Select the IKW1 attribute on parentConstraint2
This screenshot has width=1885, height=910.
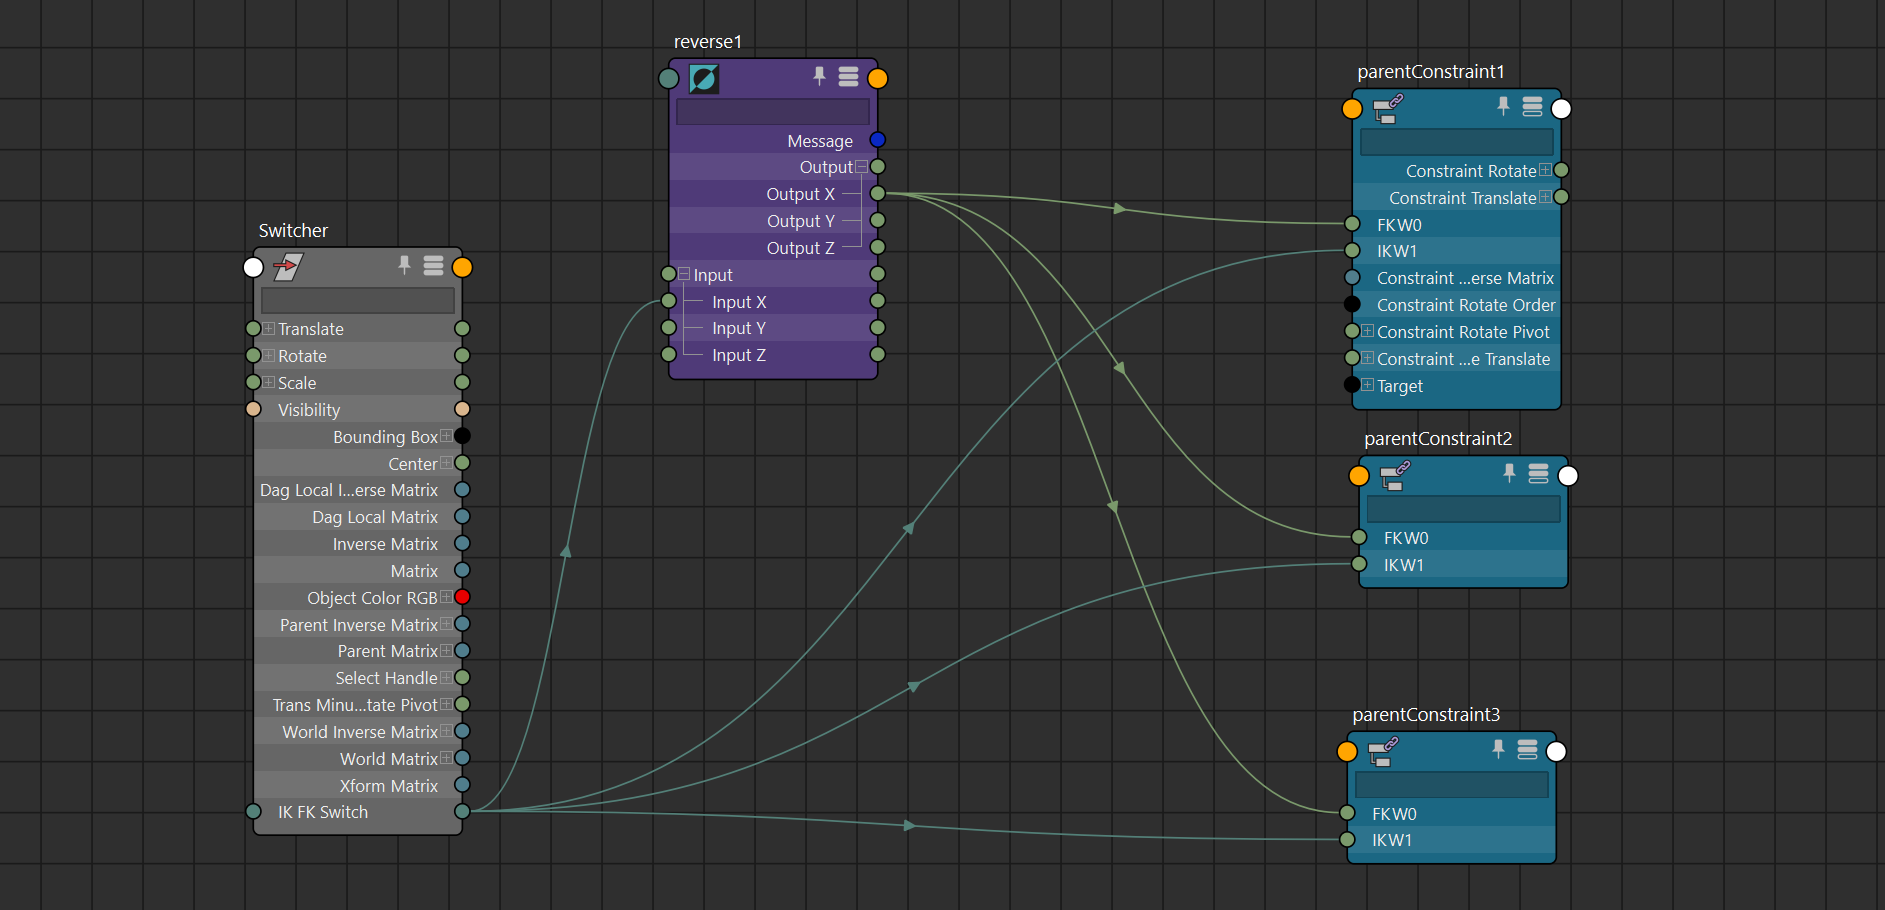pos(1404,564)
